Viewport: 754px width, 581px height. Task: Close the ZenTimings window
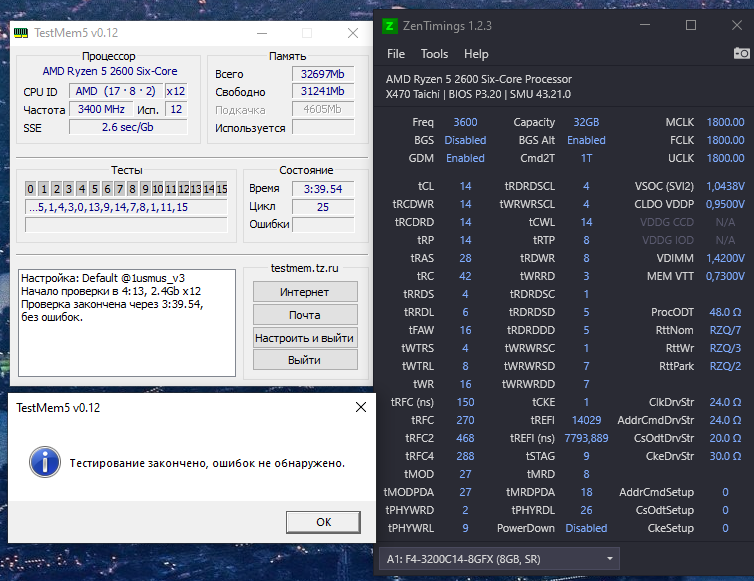(737, 25)
